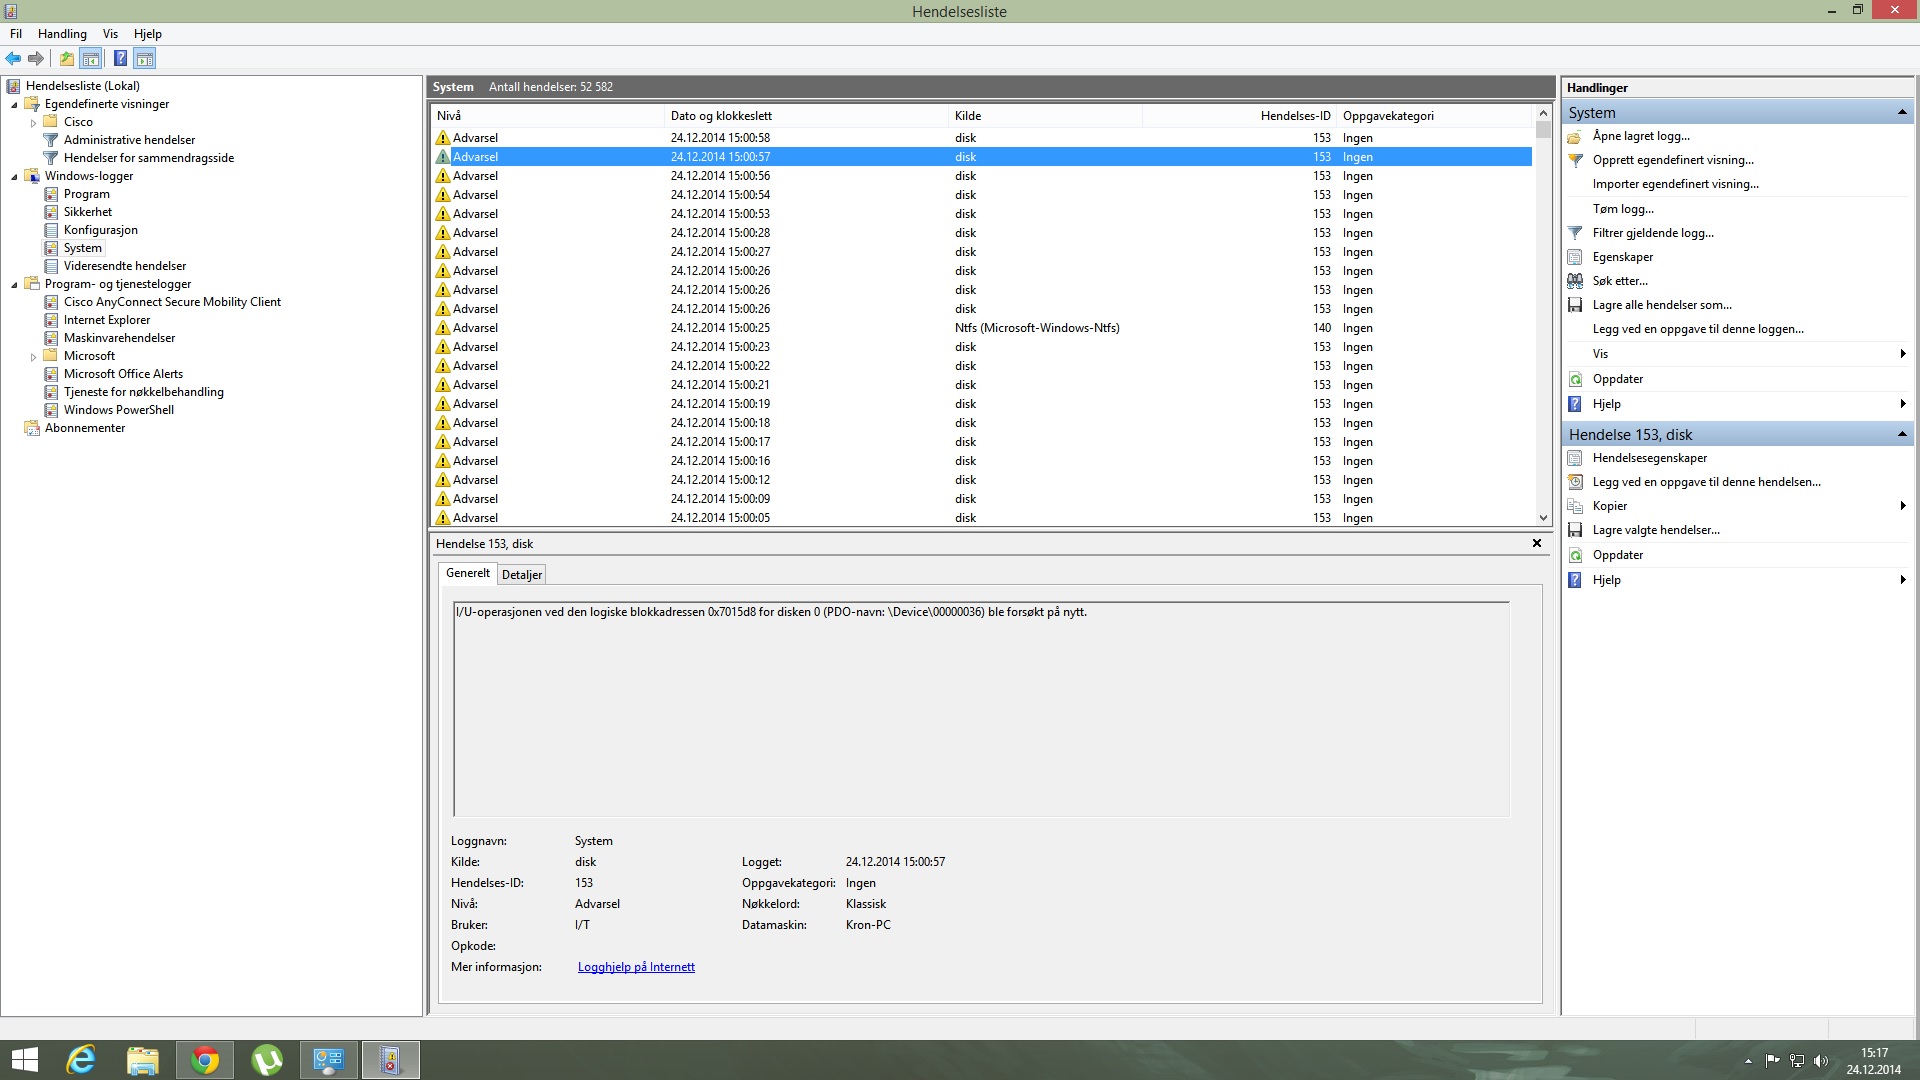Click the up-one-level folder toolbar icon
Screen dimensions: 1920x1080
67,59
